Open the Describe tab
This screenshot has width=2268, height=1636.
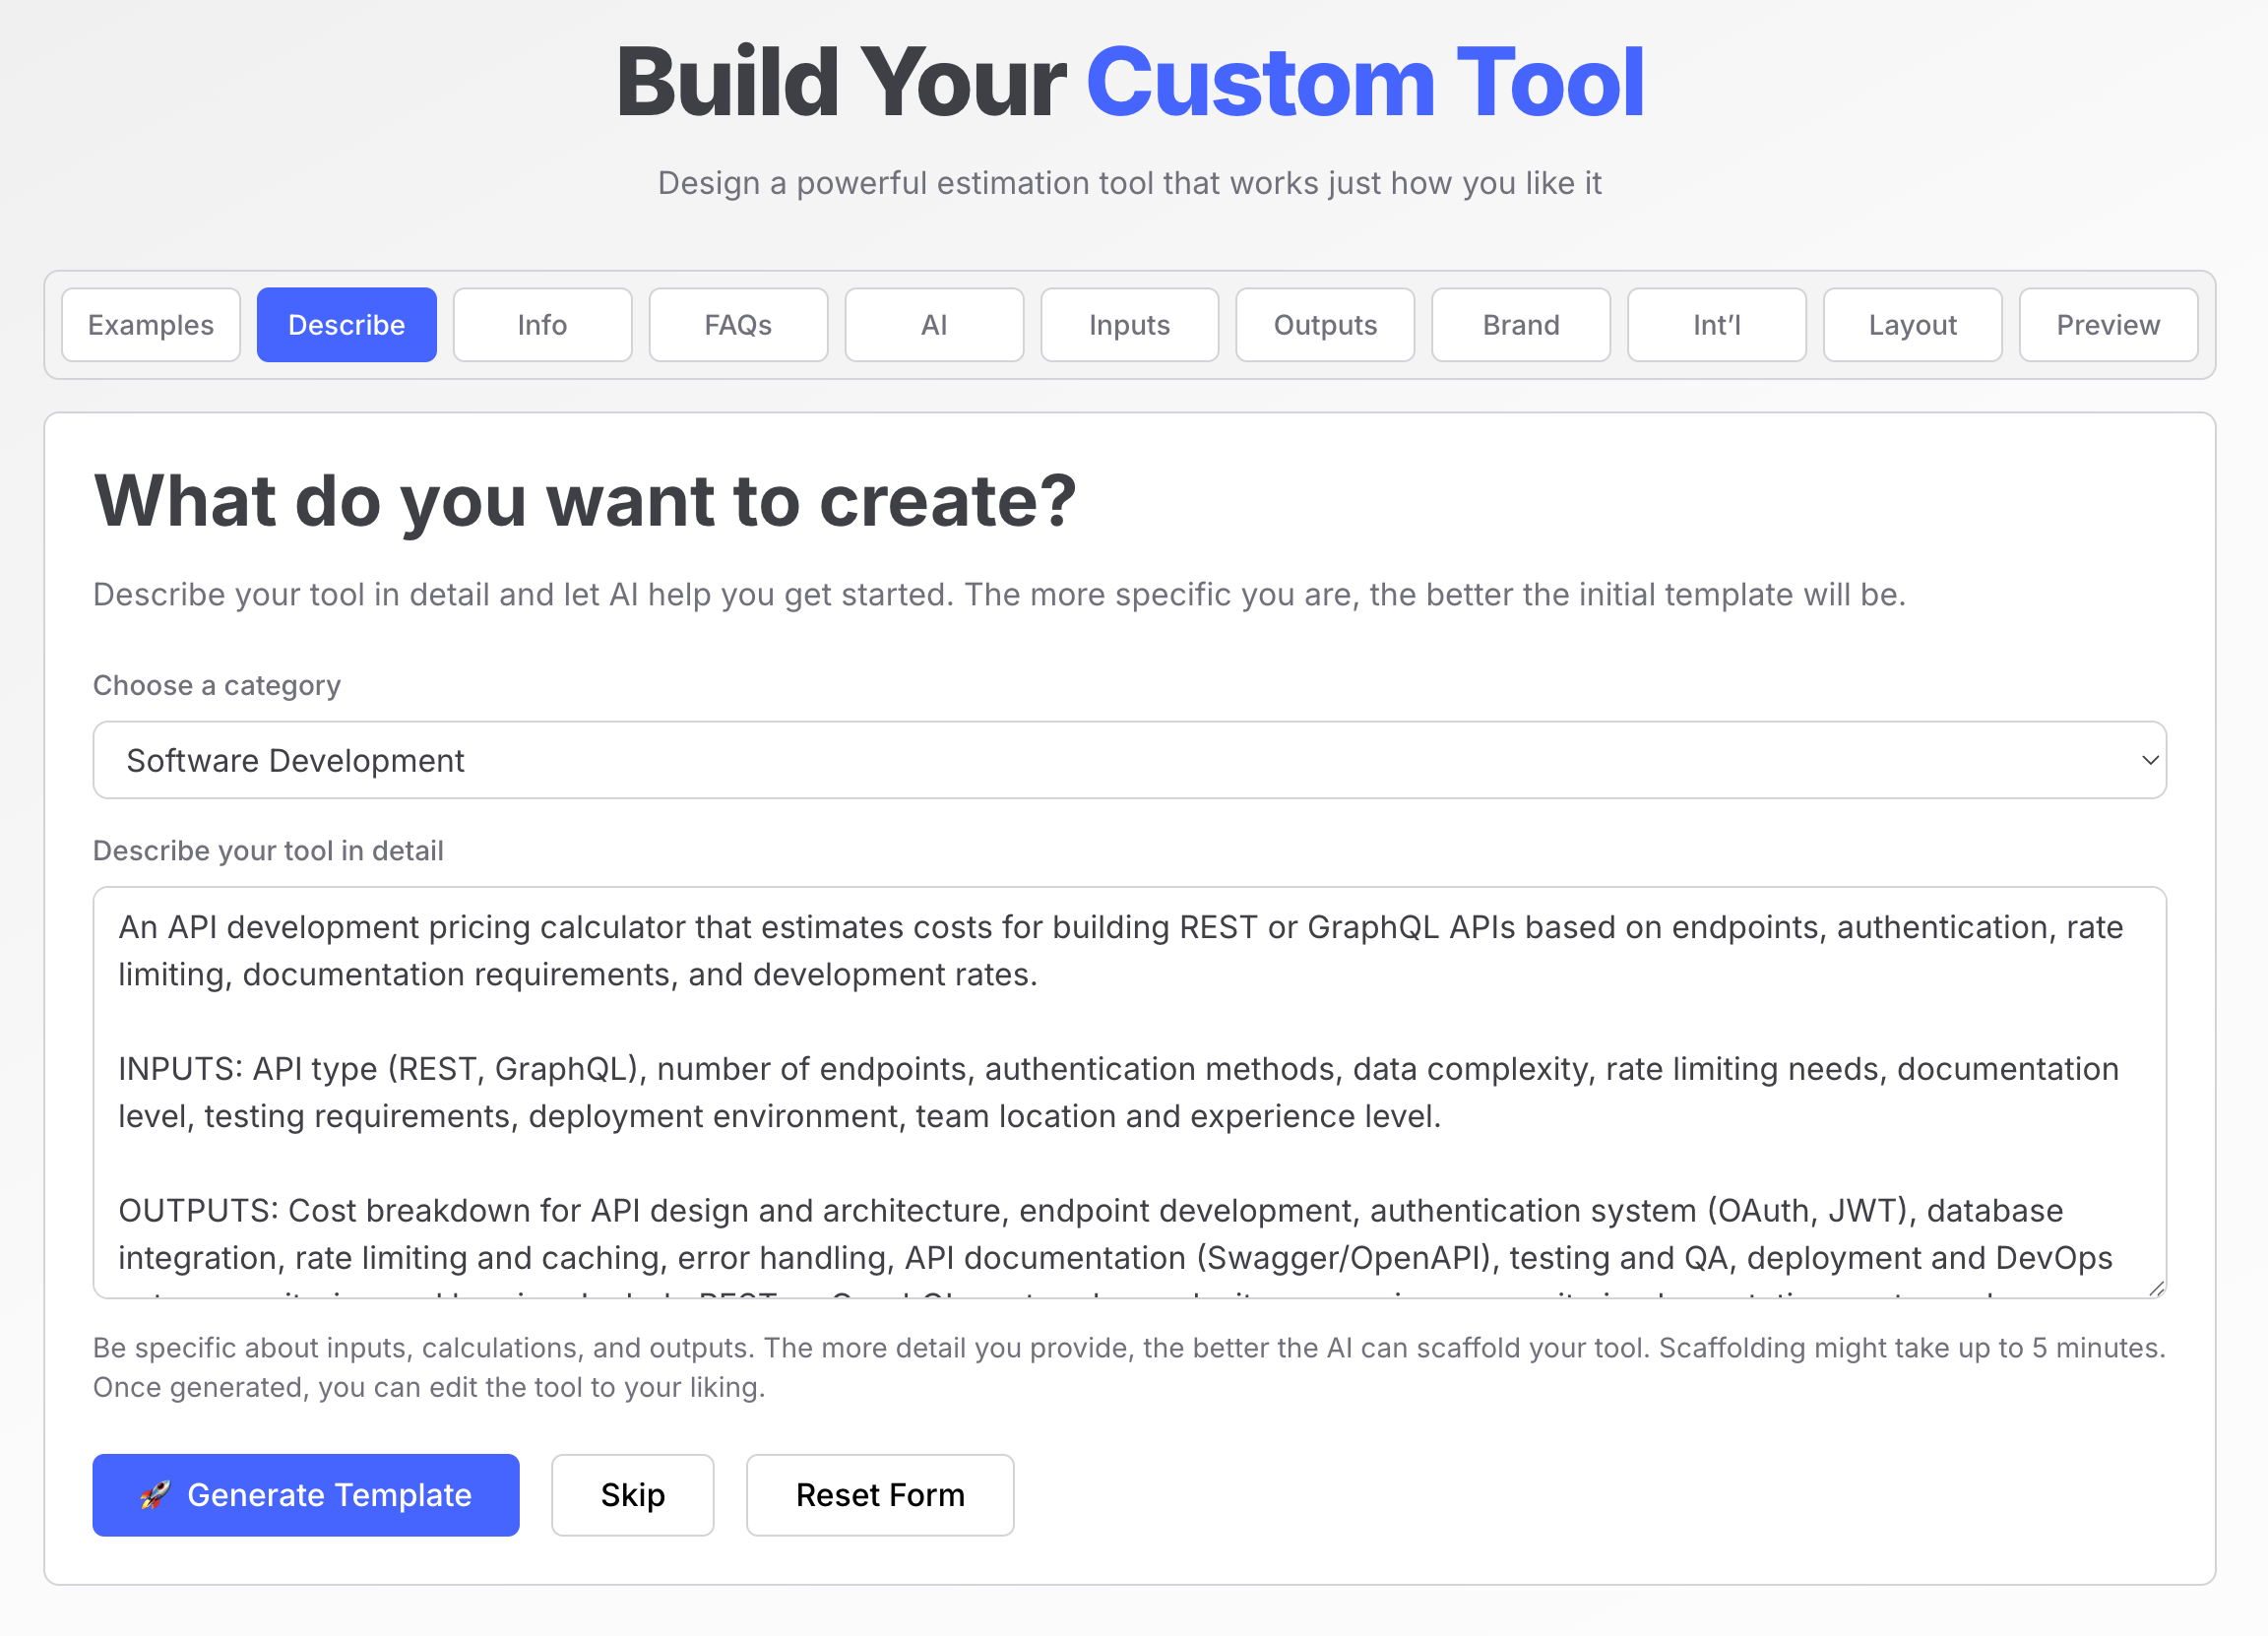[x=346, y=325]
